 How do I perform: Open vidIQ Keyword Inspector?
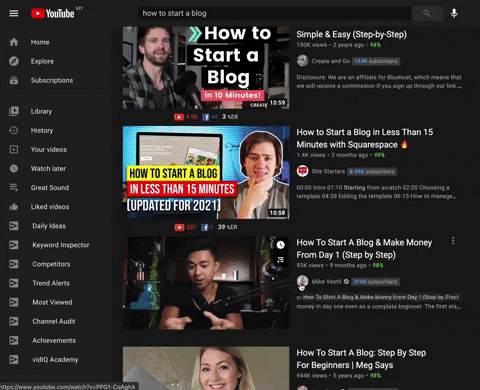(61, 245)
